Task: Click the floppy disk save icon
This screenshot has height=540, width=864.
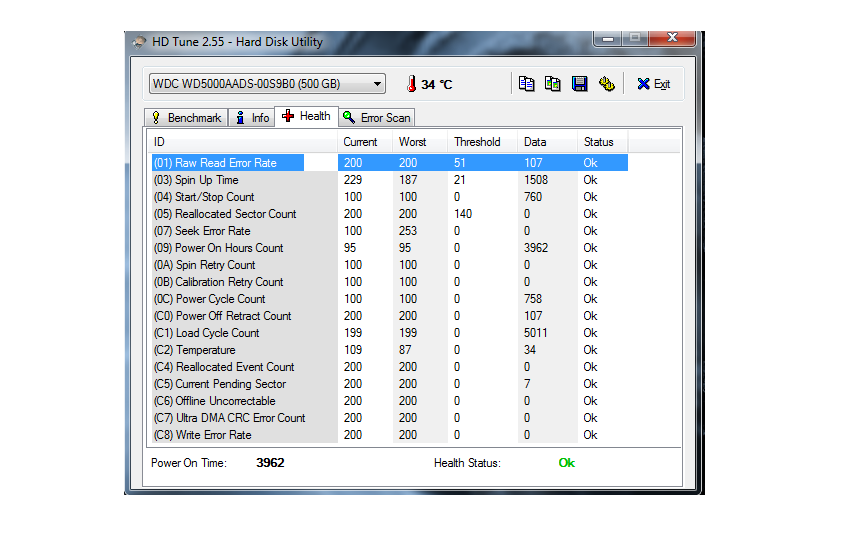Action: [x=580, y=84]
